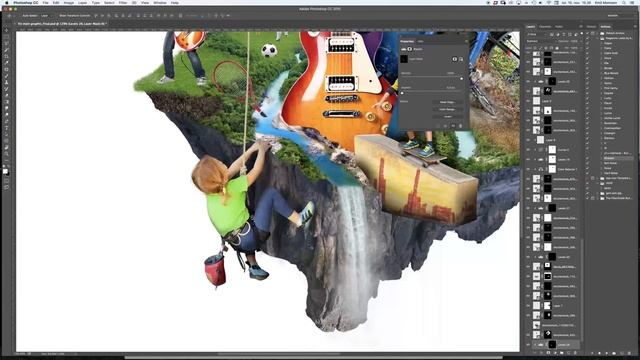Switch to the Paths tab
This screenshot has height=360, width=640.
pyautogui.click(x=559, y=27)
